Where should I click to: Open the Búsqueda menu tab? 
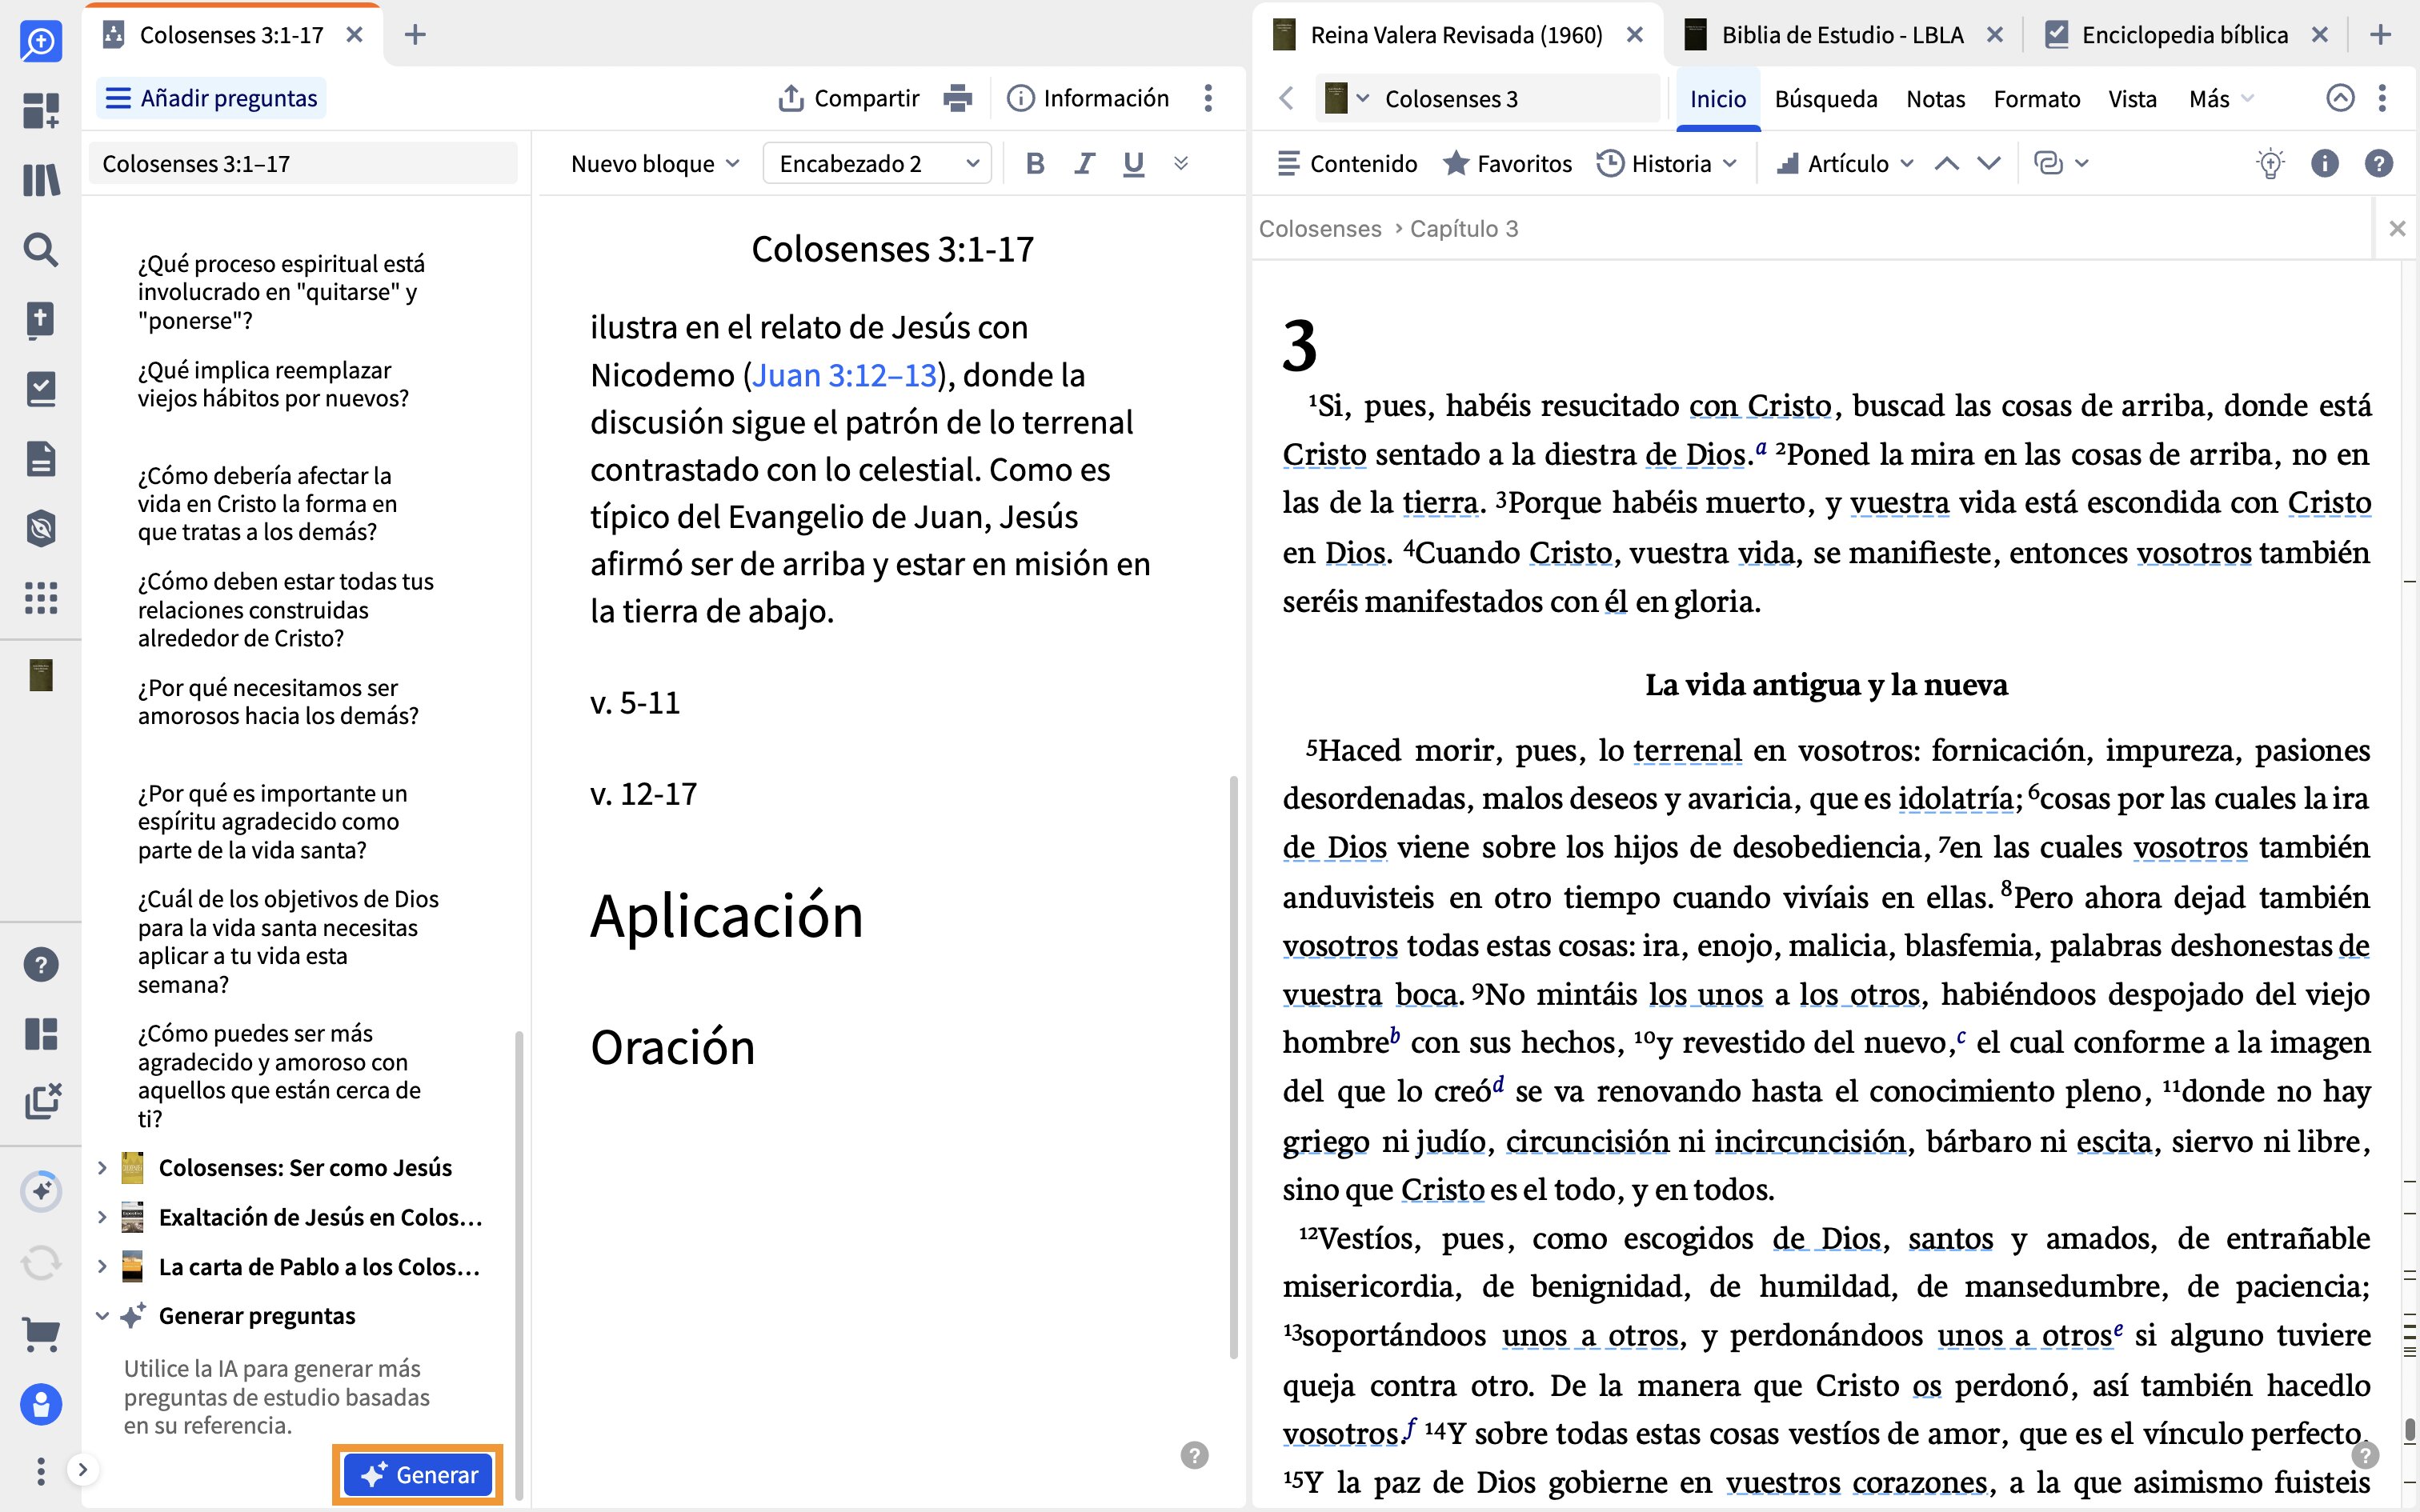1826,99
